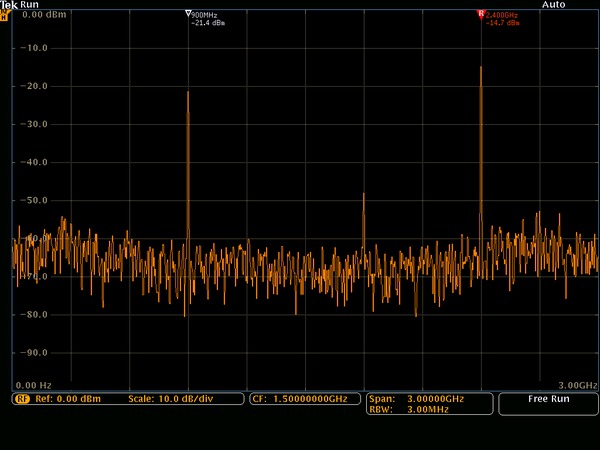
Task: Click the red reference marker at 2.4GHz
Action: 481,15
